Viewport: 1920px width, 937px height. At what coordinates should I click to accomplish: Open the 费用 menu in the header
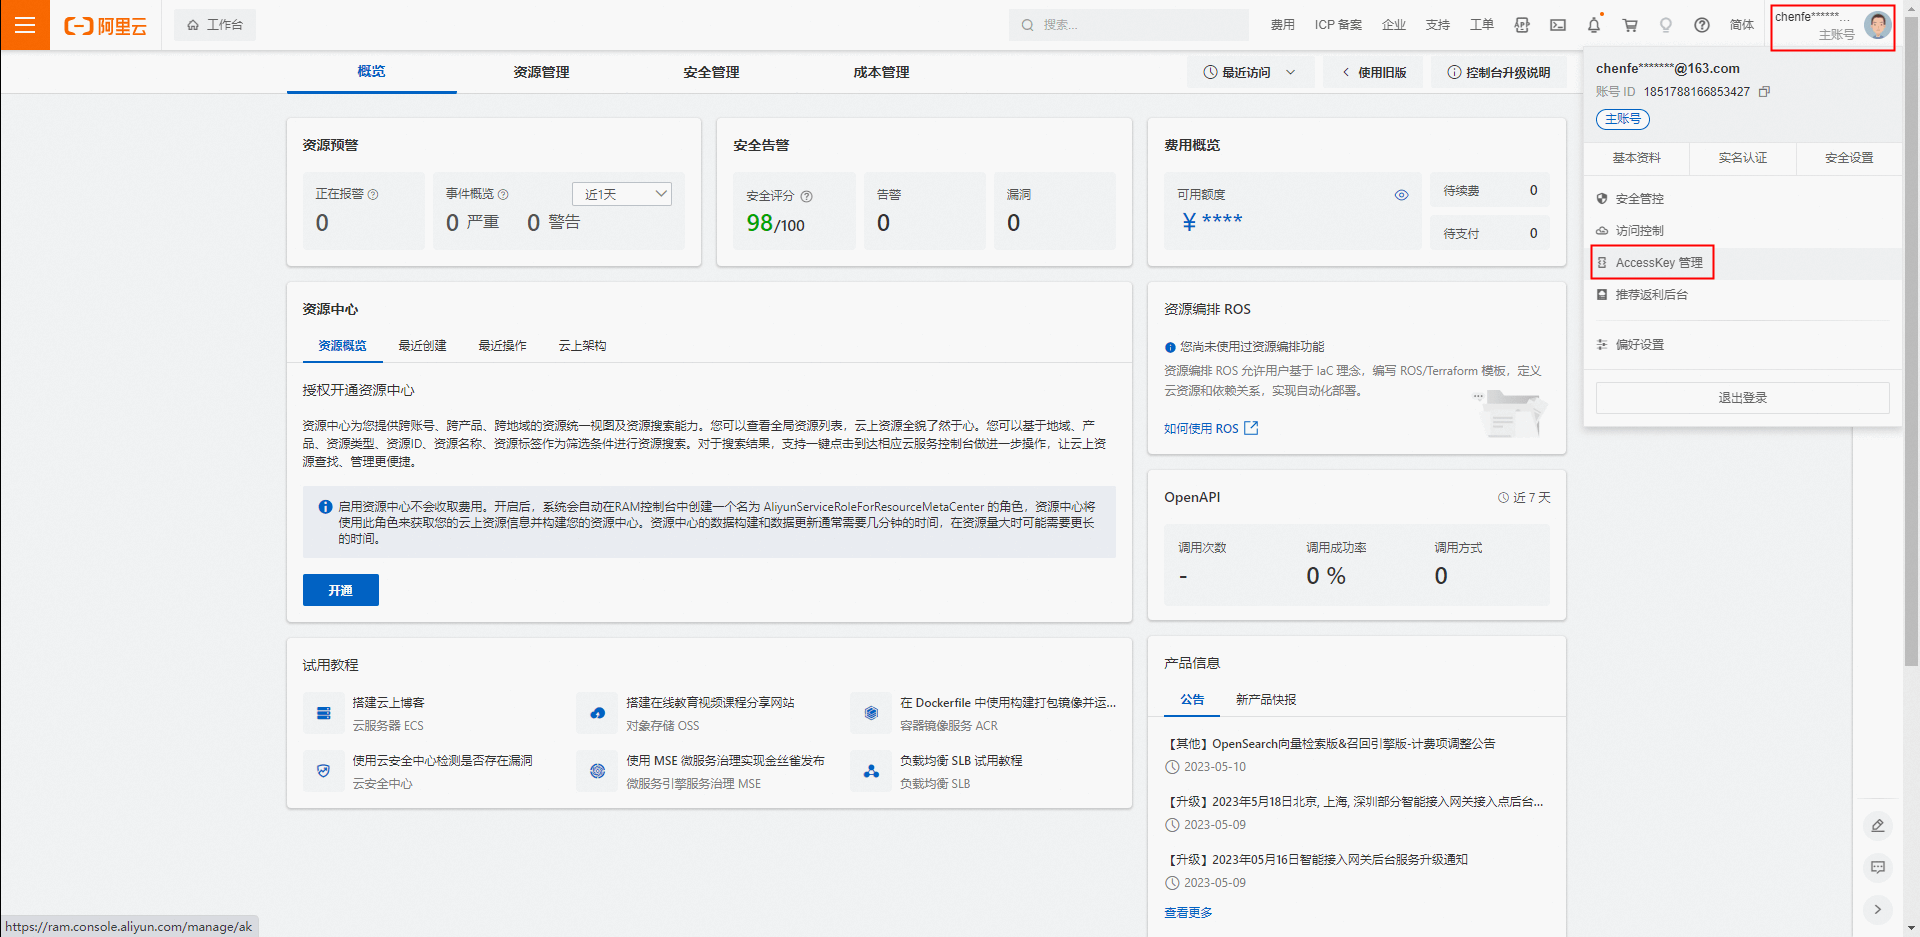point(1282,25)
